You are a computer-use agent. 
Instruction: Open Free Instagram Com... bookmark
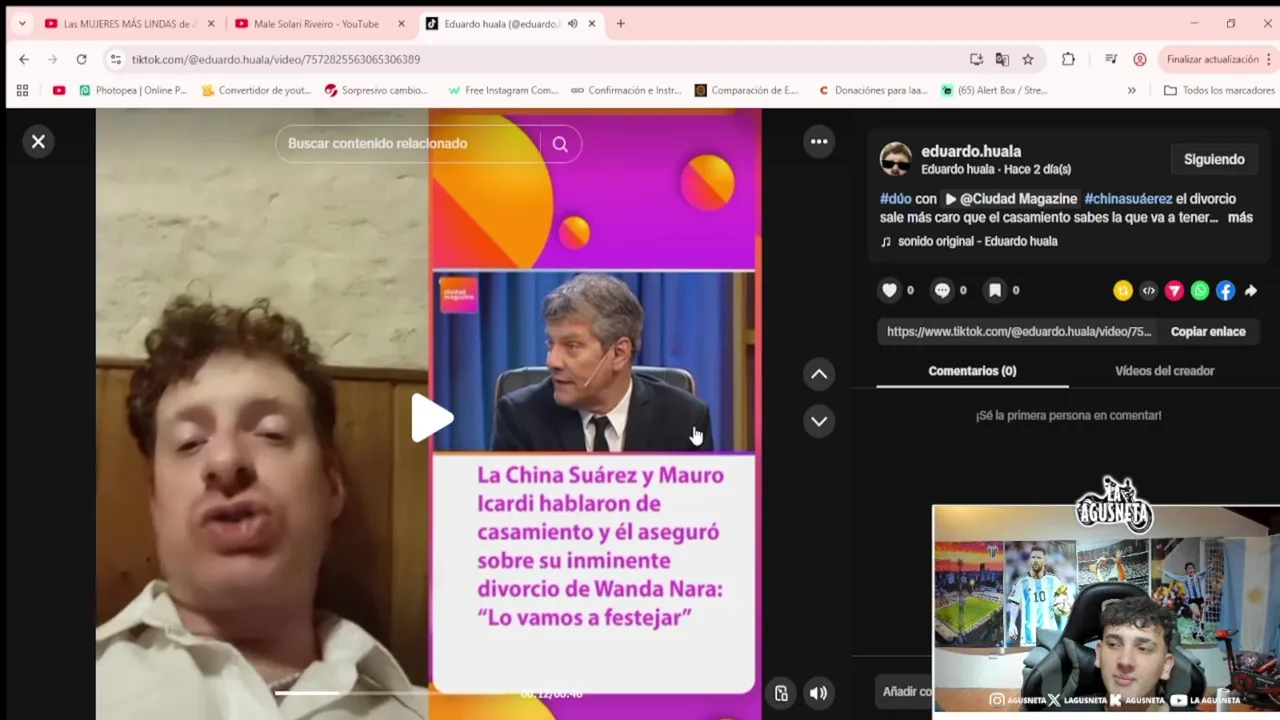[503, 90]
